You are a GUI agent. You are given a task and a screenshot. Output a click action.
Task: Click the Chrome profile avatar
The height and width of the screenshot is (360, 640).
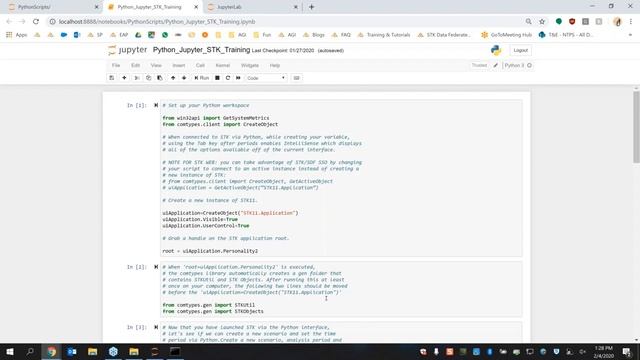617,22
